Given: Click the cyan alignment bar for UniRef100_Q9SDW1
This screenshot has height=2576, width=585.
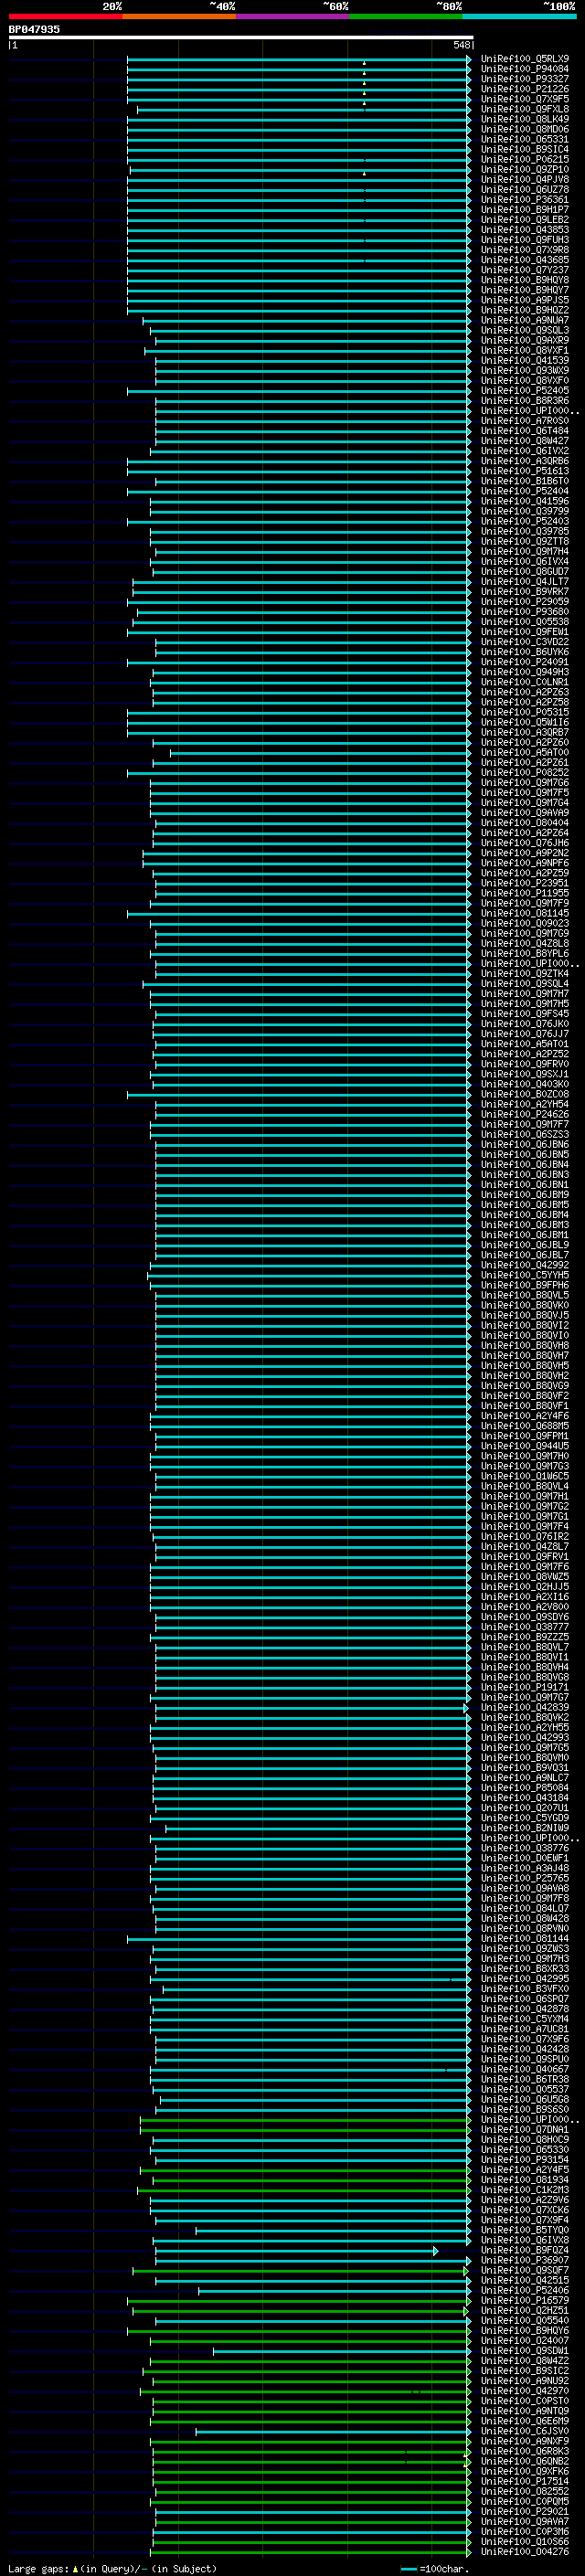Looking at the screenshot, I should click(339, 2351).
